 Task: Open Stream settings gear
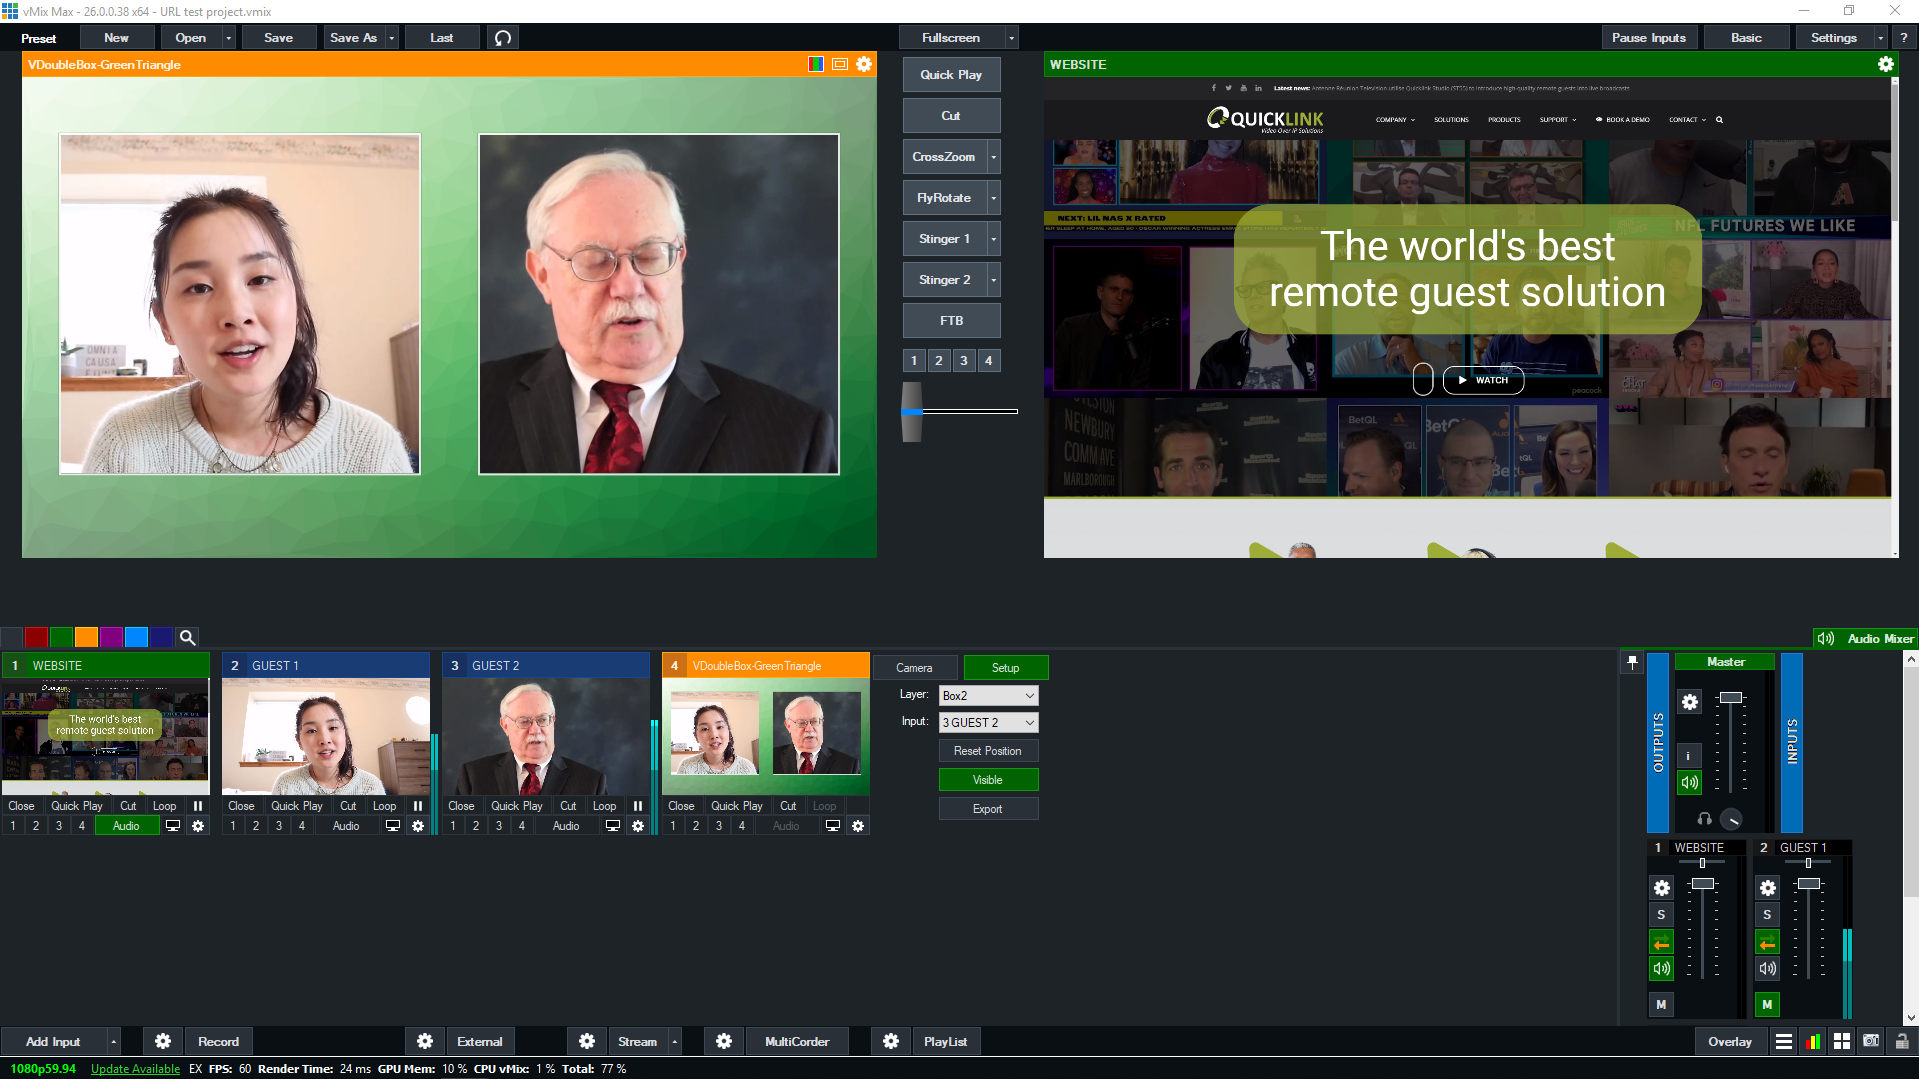point(587,1042)
